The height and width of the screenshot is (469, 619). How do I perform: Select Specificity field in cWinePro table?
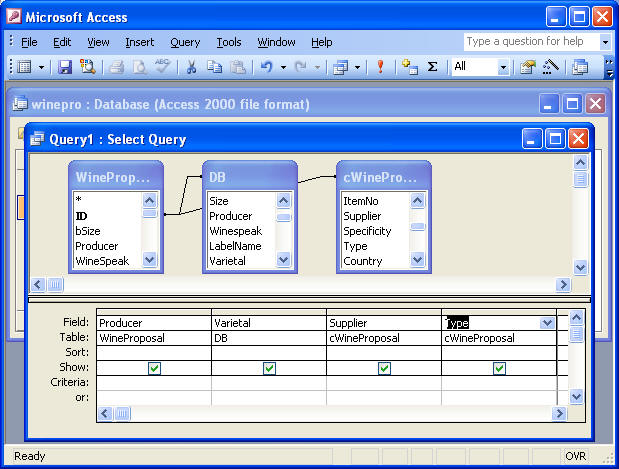coord(367,231)
